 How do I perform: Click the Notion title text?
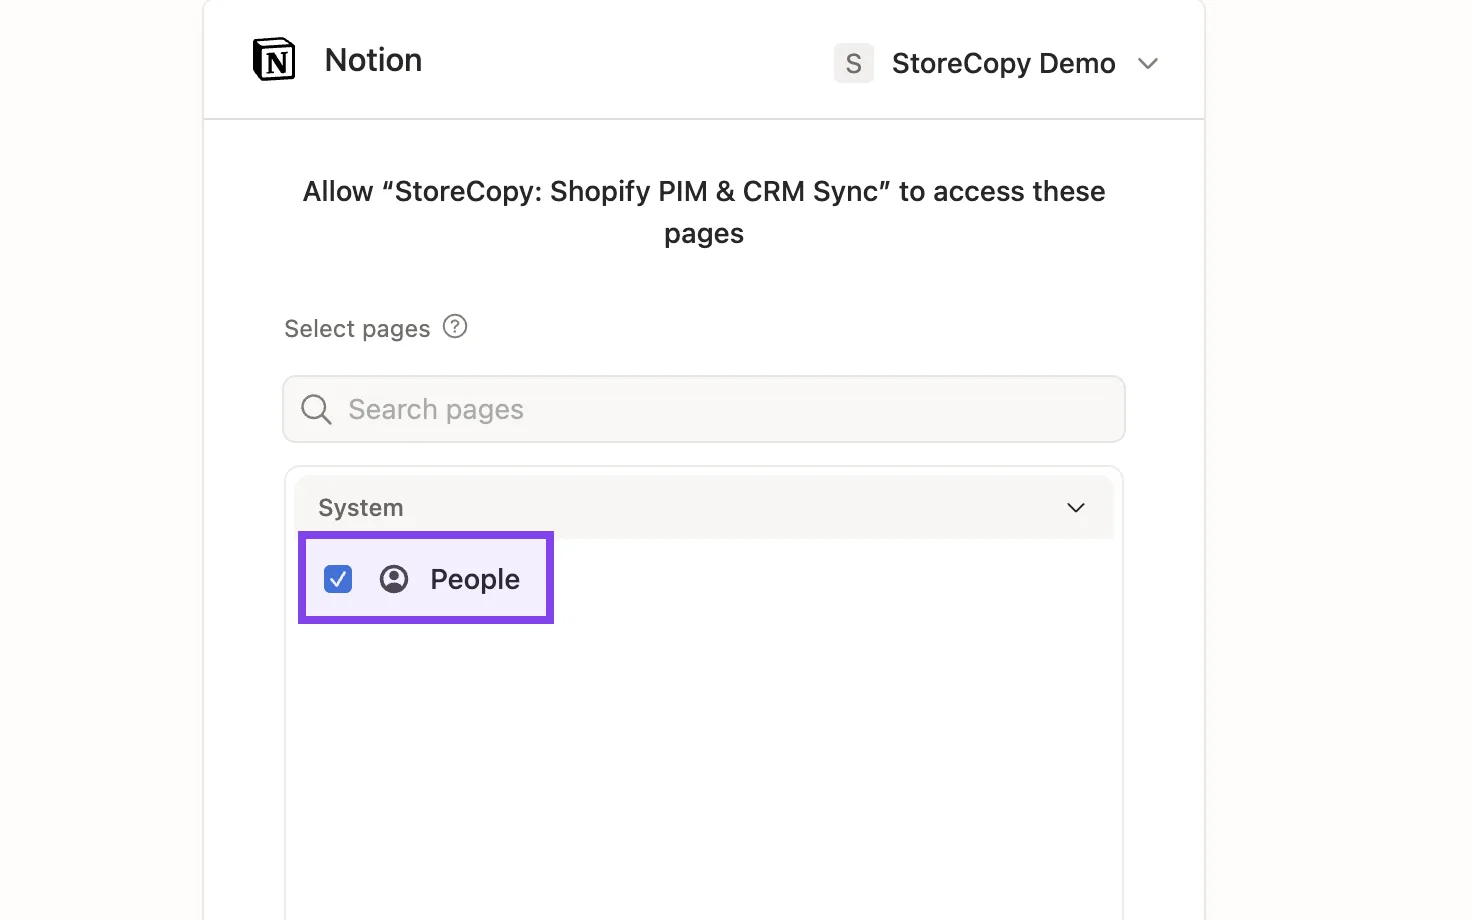[373, 60]
